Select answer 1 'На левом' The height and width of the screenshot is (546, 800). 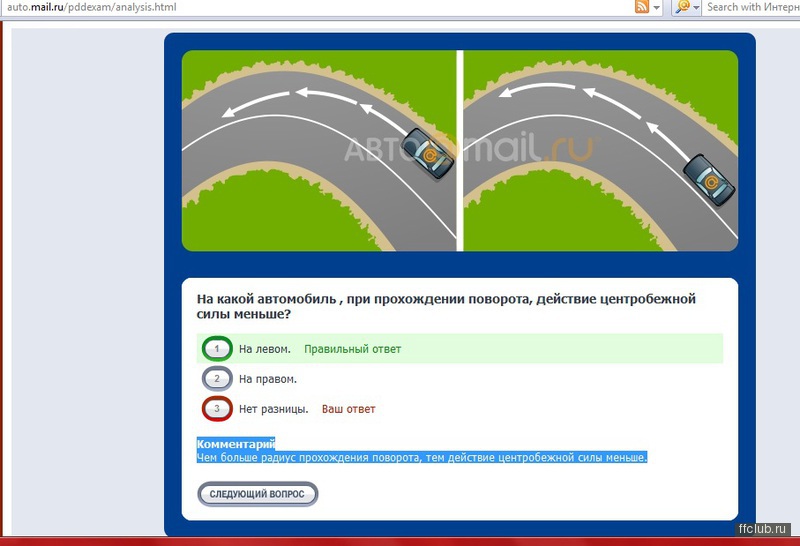point(217,349)
